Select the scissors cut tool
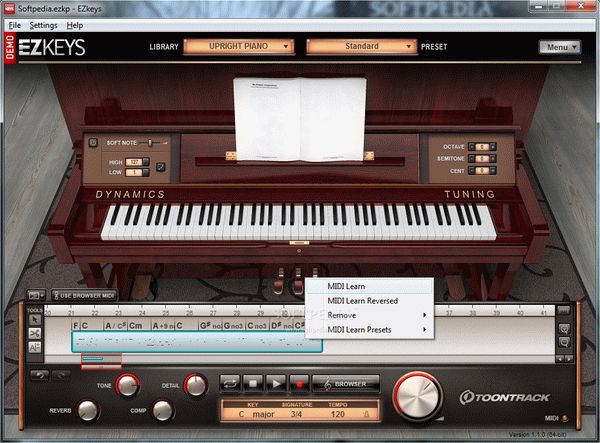The height and width of the screenshot is (443, 600). [34, 334]
